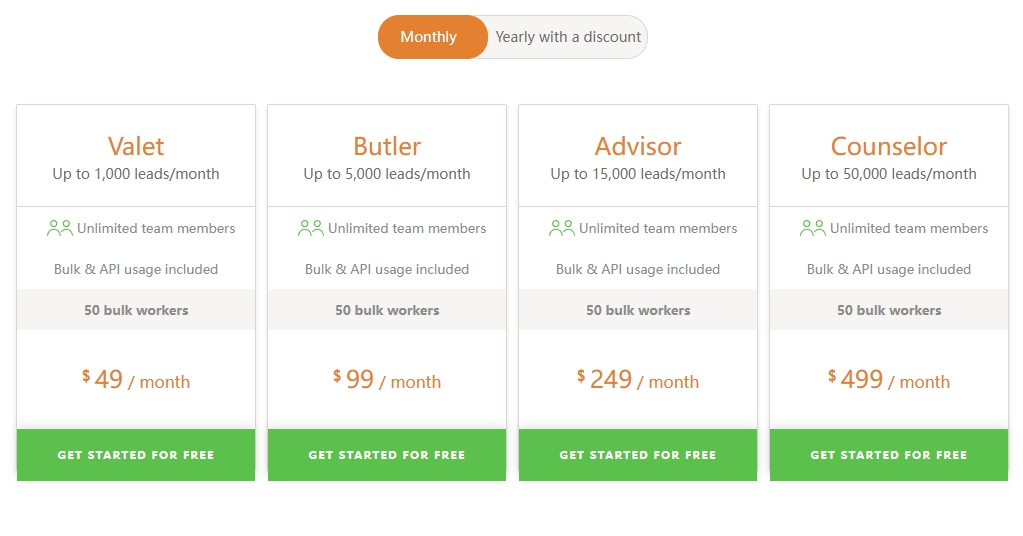Viewport: 1023px width, 536px height.
Task: Click the team members icon in Advisor plan
Action: coord(562,228)
